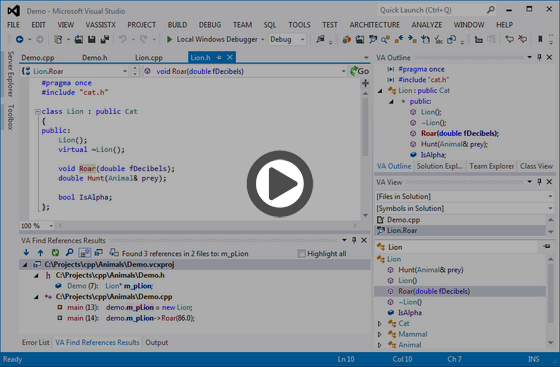Open the FILE menu
Screen dimensions: 560x367
(14, 25)
